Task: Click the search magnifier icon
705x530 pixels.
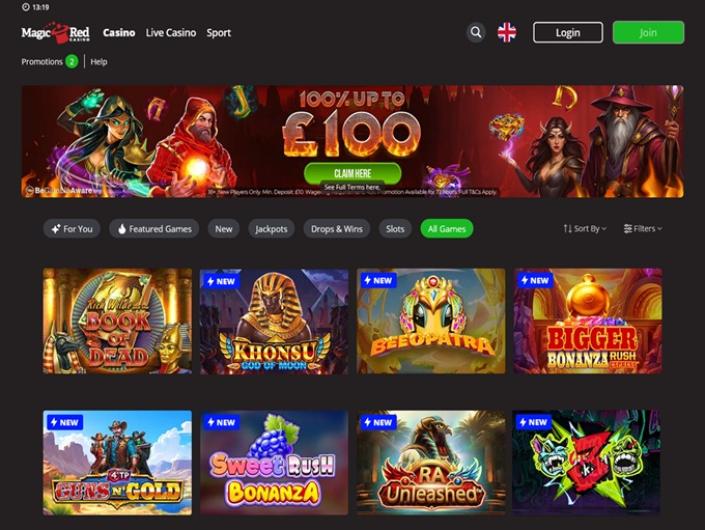Action: (x=476, y=32)
